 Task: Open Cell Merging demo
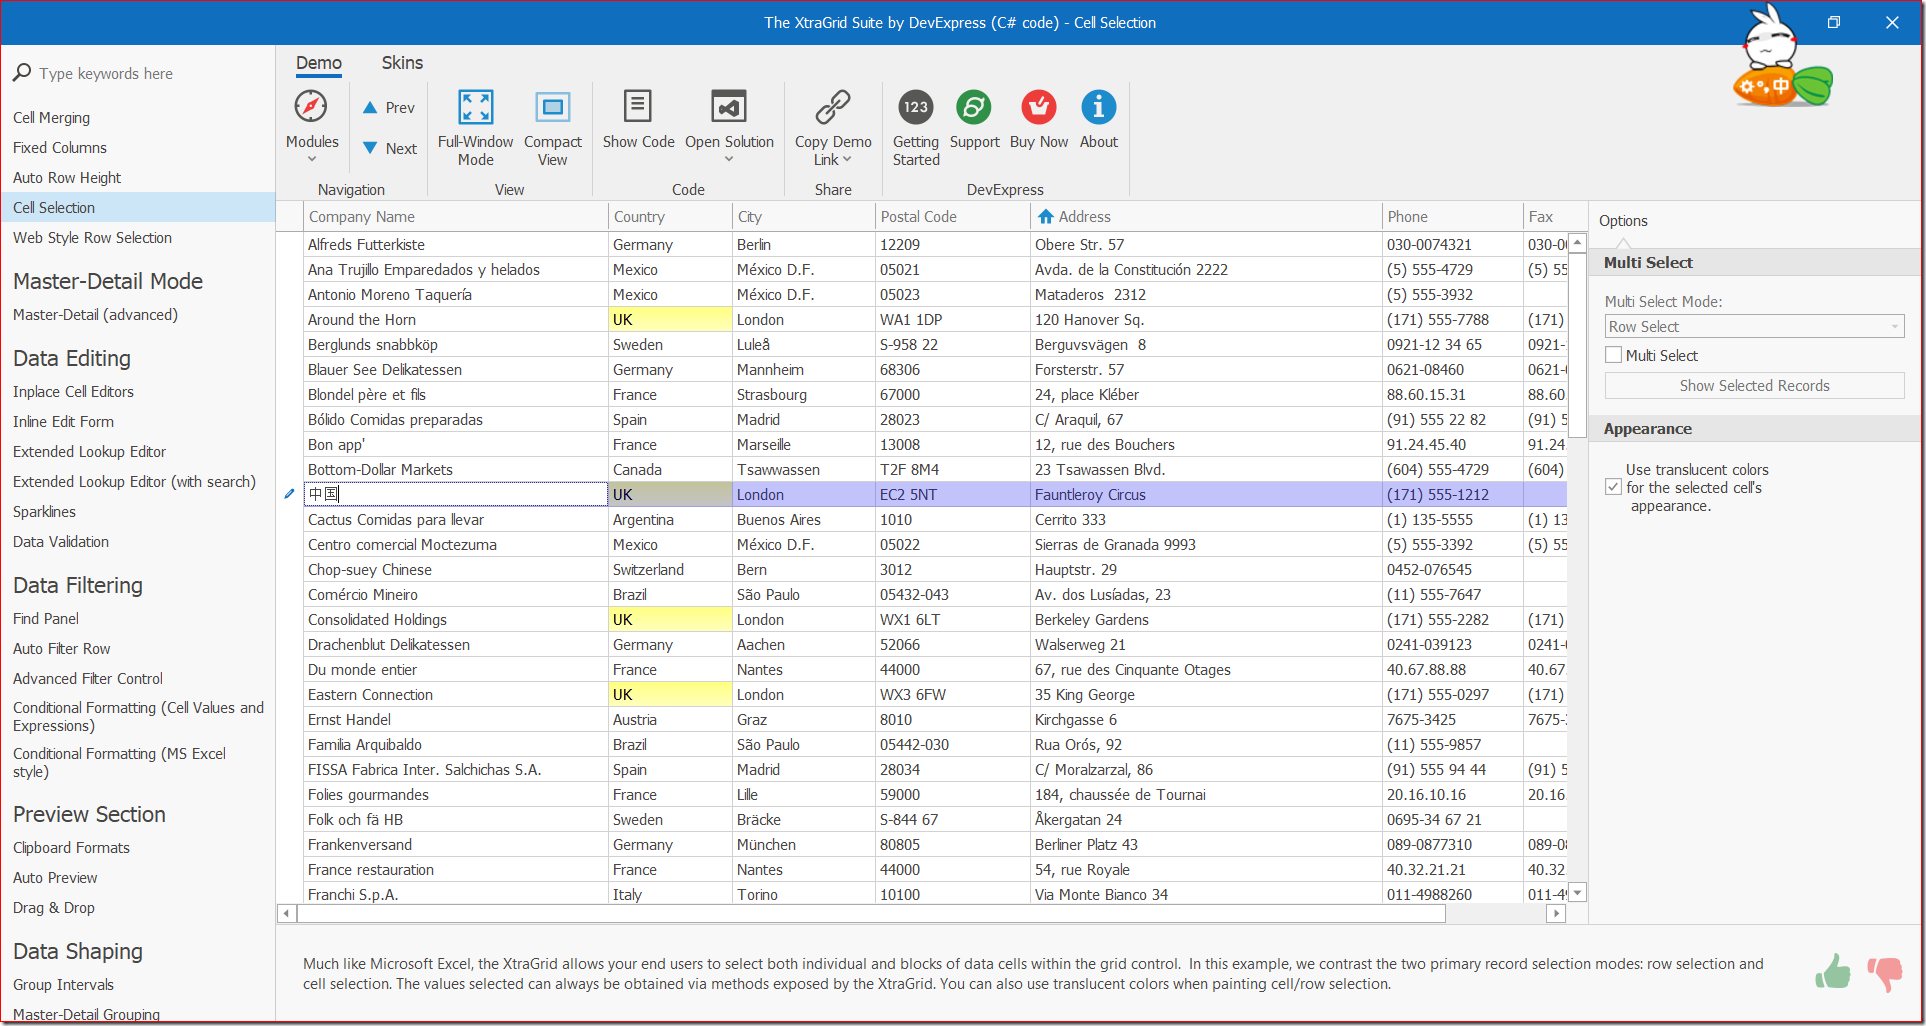coord(51,118)
